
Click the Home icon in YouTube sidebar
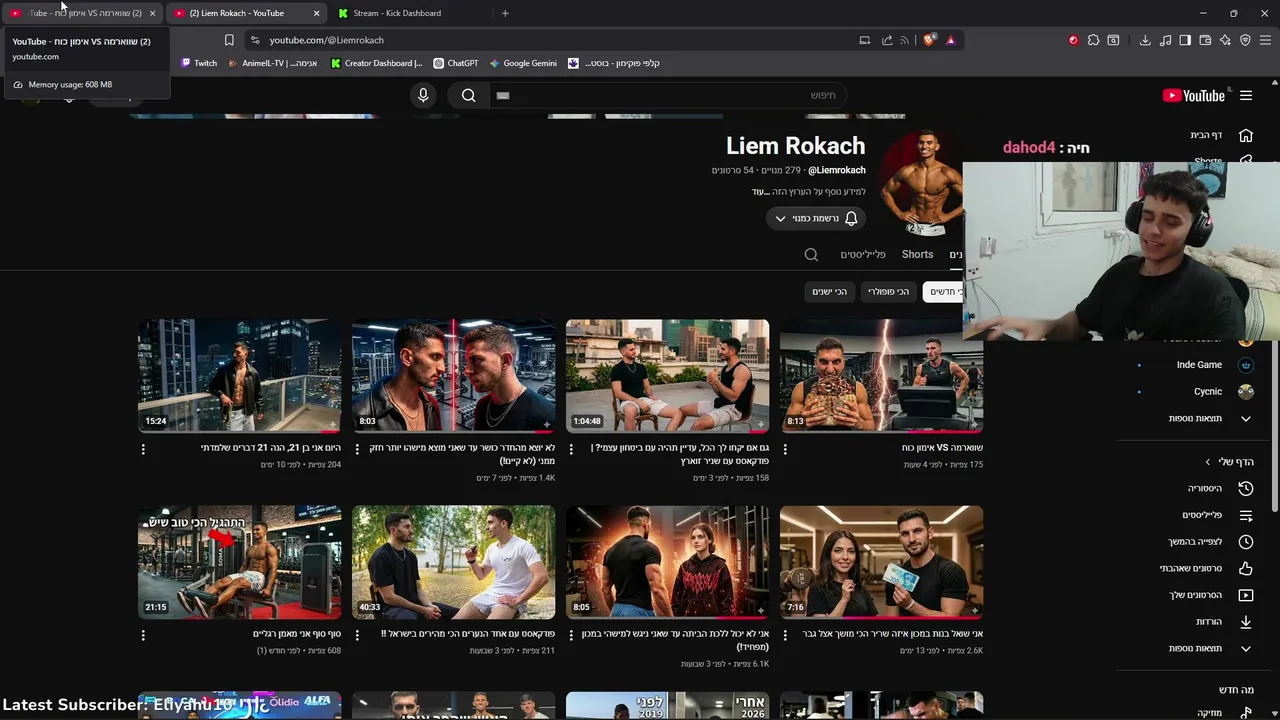pos(1246,135)
